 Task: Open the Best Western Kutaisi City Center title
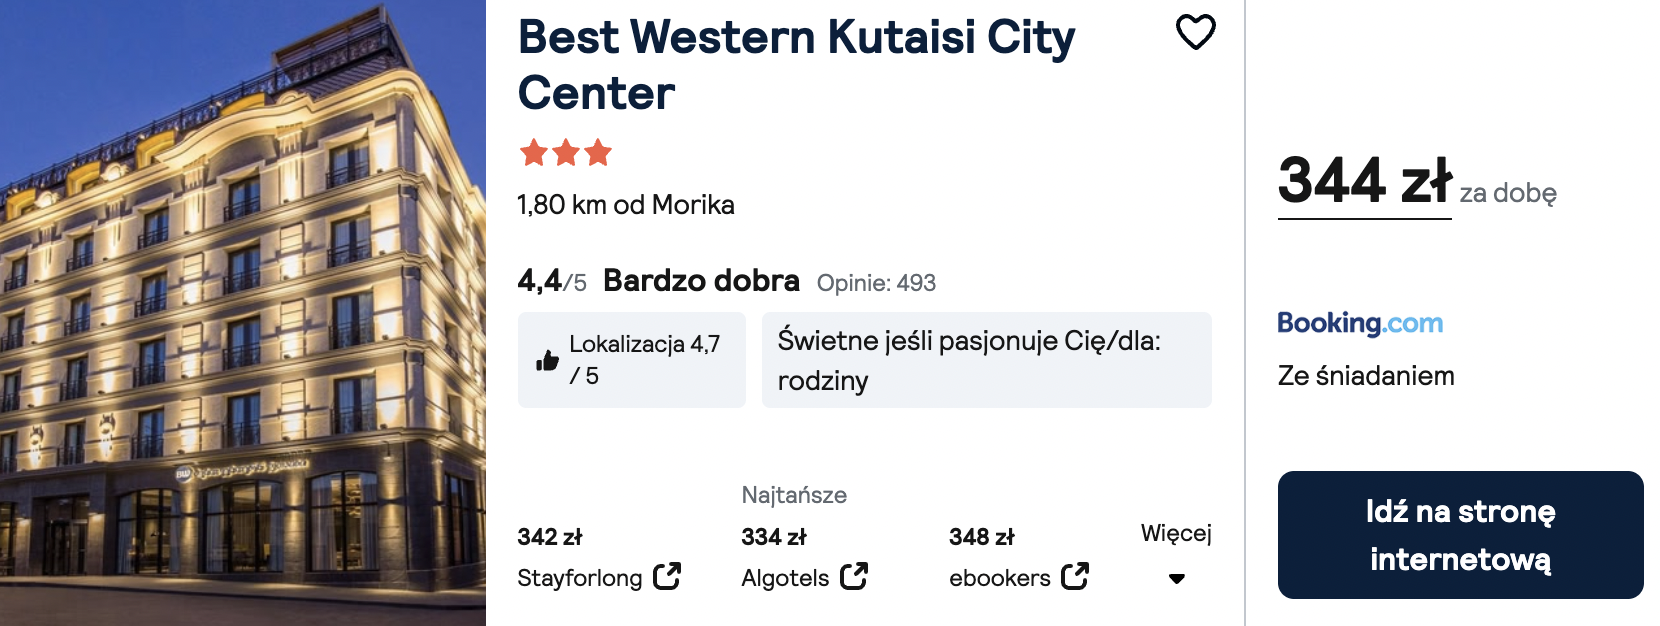coord(796,65)
